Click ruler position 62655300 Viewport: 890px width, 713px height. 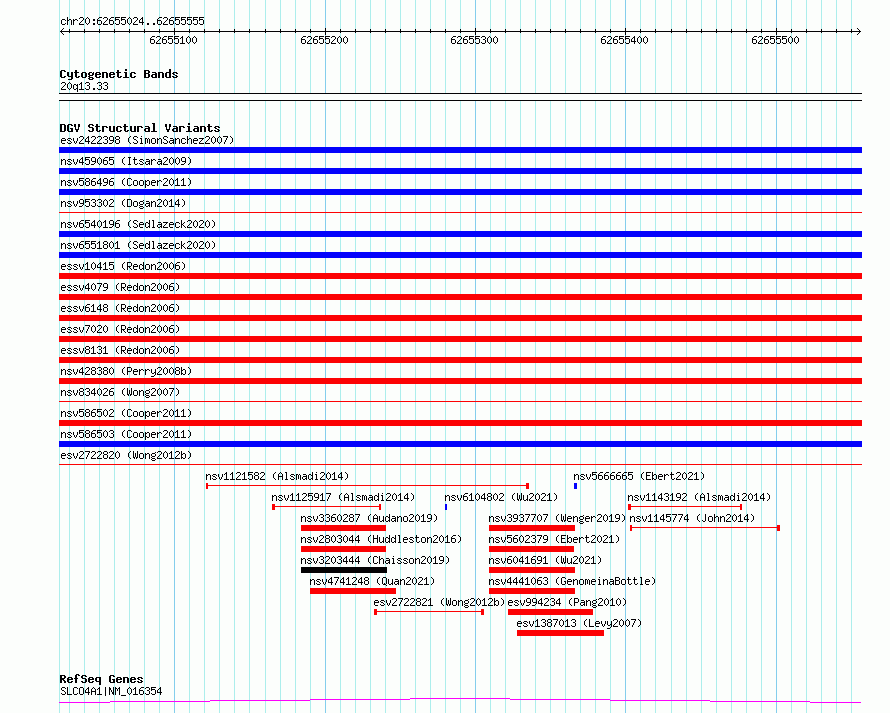475,40
